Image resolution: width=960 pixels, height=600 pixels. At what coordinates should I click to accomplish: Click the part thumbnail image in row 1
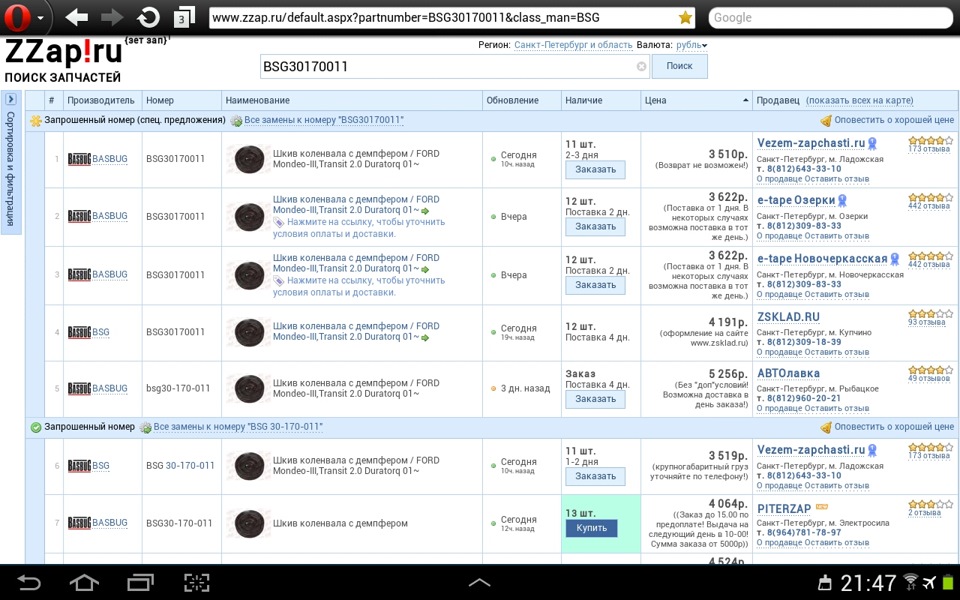point(249,160)
